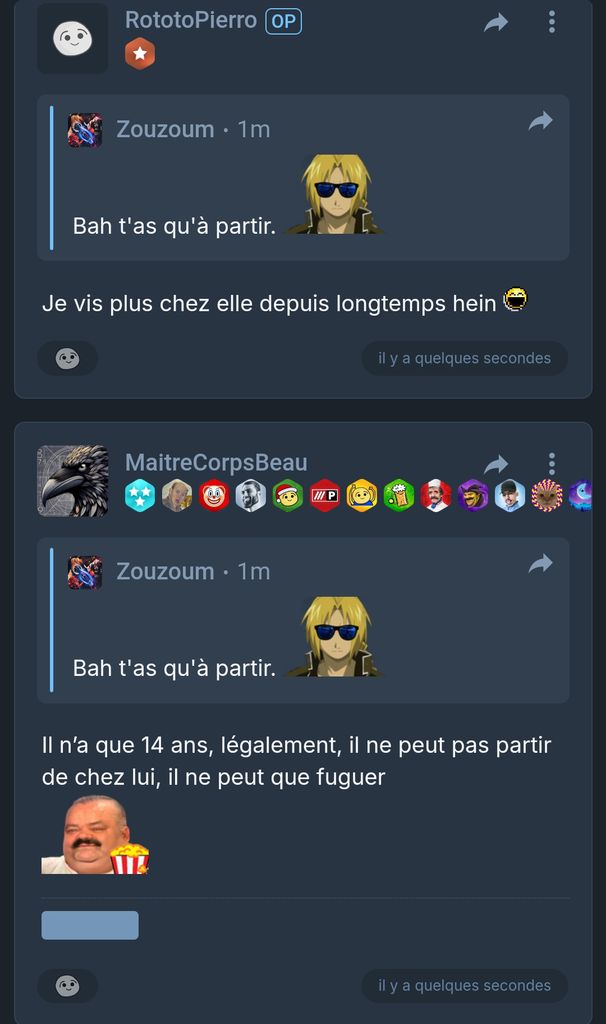
Task: Open the OP-tagged RototoPierro username
Action: 191,20
